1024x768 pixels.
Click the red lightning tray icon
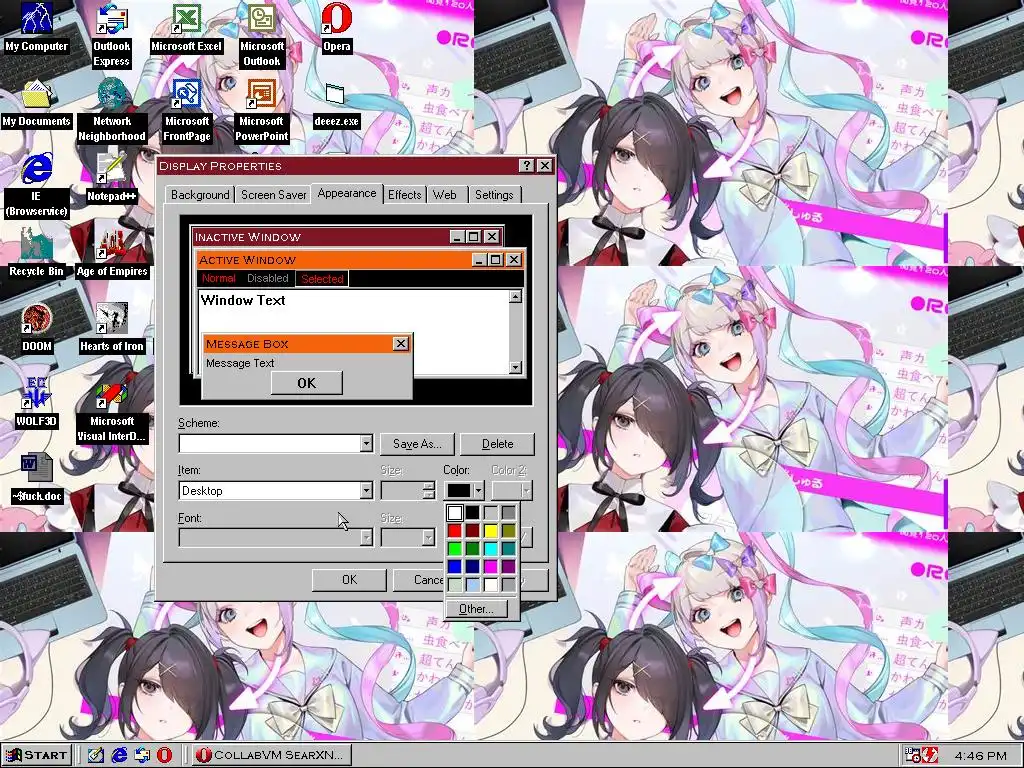pos(930,756)
